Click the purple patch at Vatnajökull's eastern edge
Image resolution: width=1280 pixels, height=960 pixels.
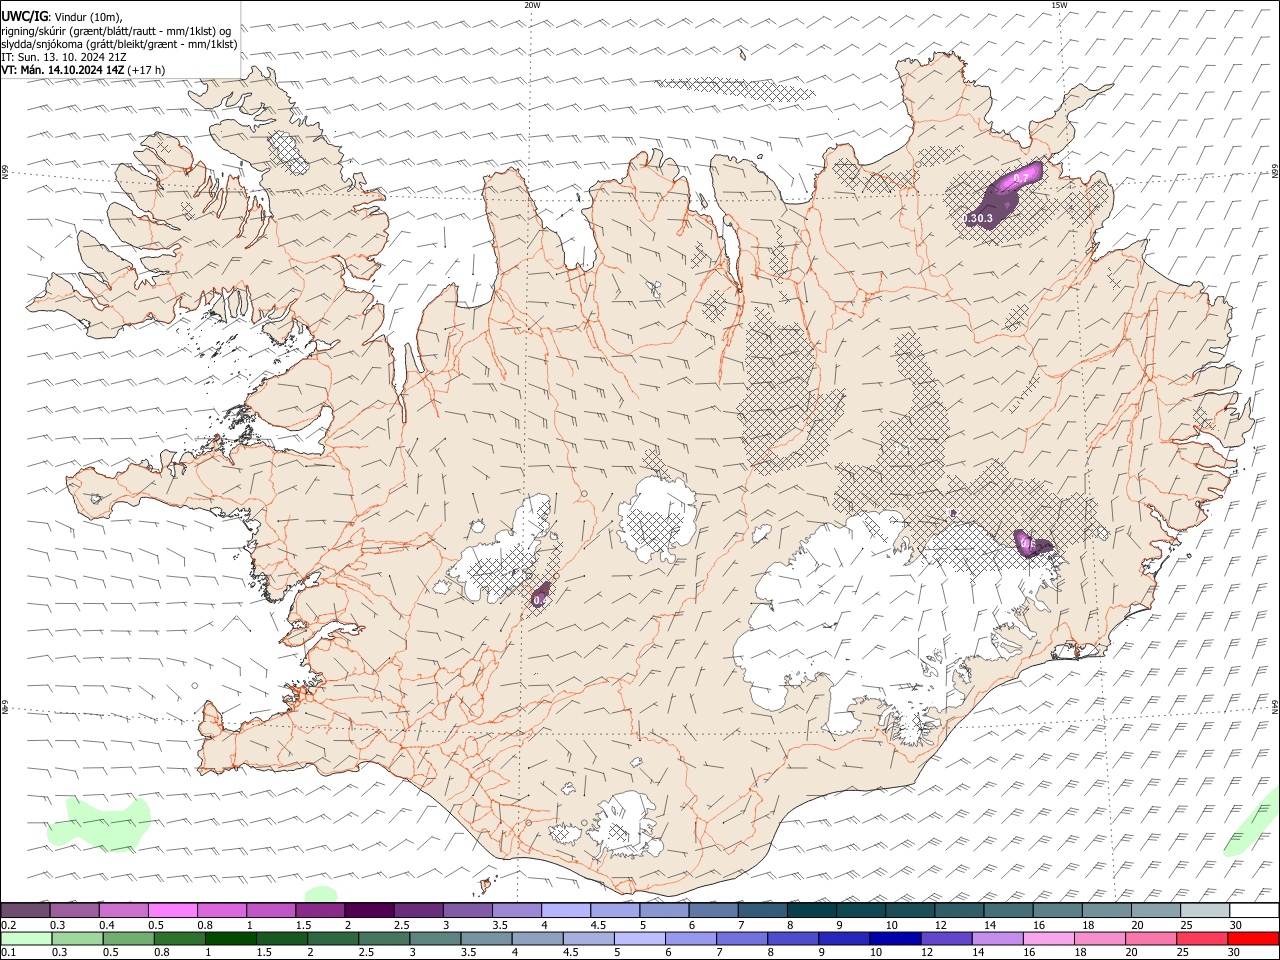point(1031,544)
